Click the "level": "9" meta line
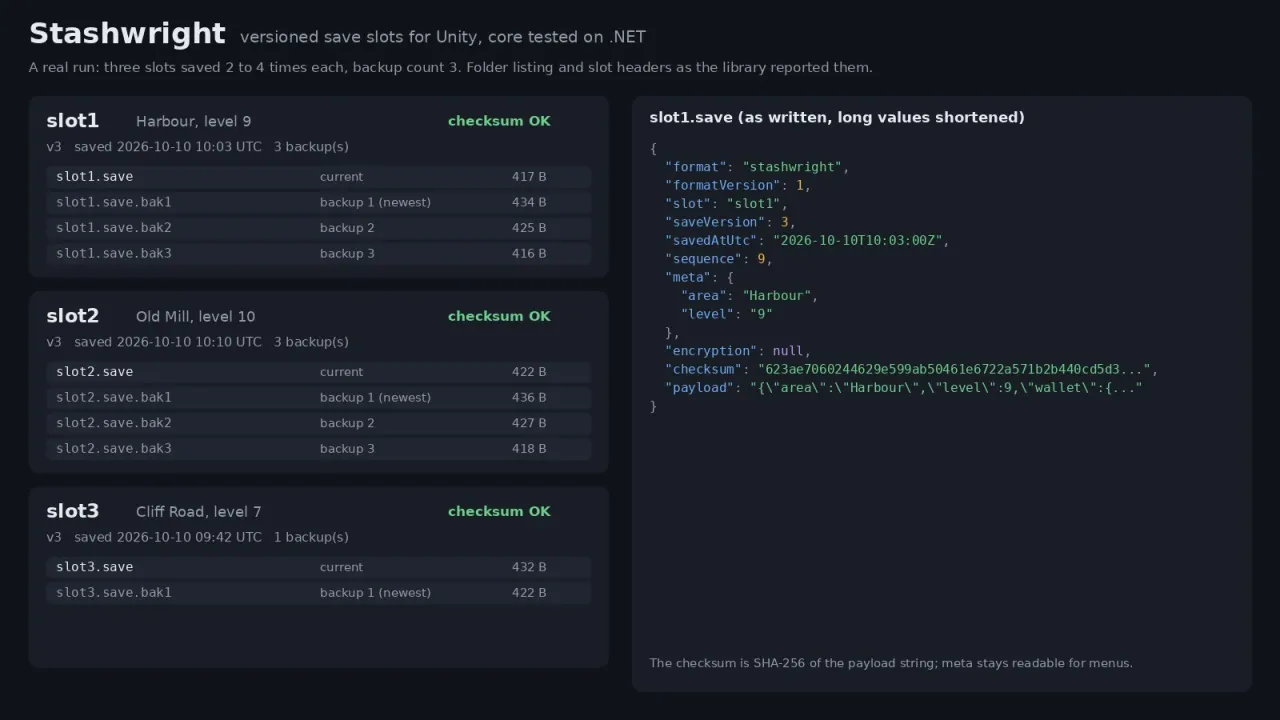This screenshot has width=1280, height=720. 727,314
